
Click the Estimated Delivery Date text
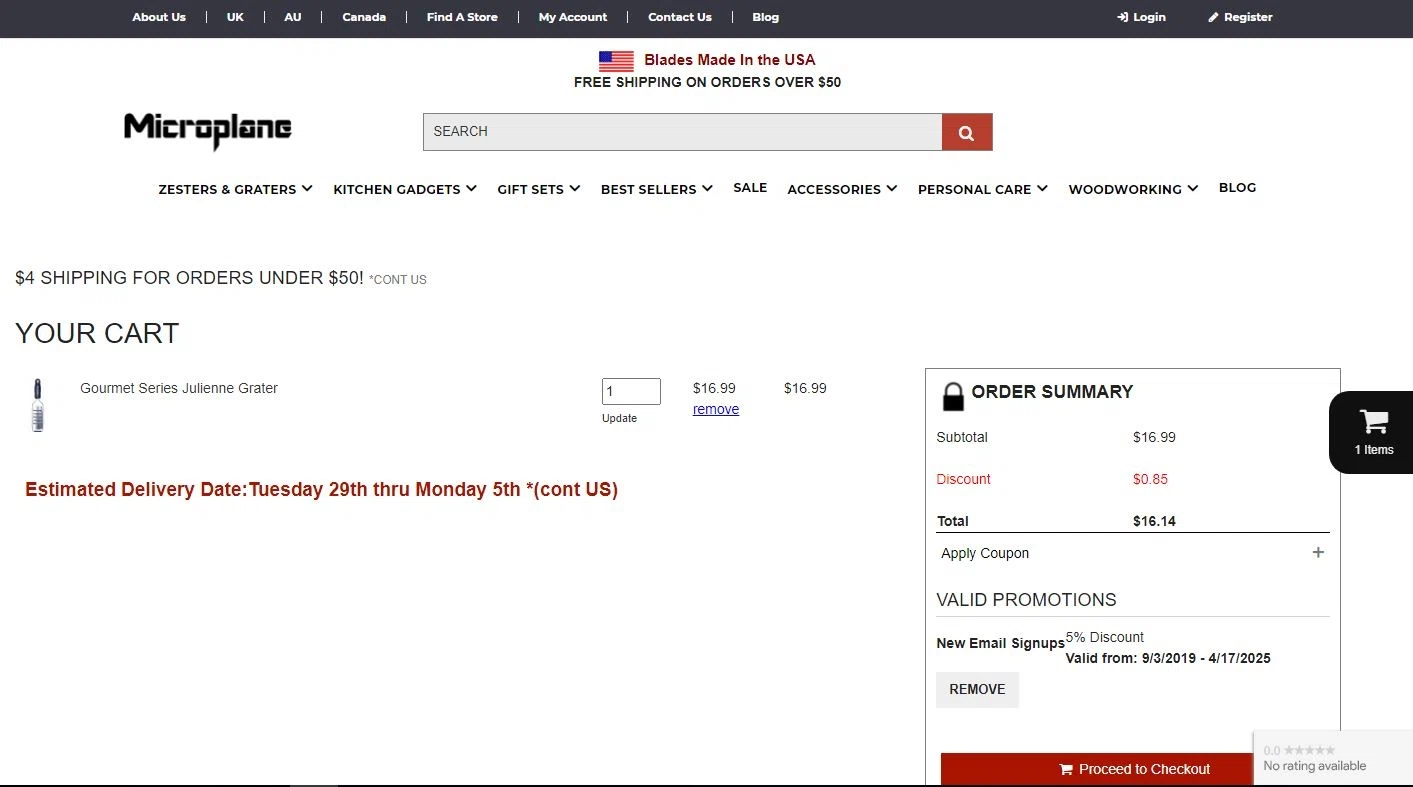(x=321, y=489)
